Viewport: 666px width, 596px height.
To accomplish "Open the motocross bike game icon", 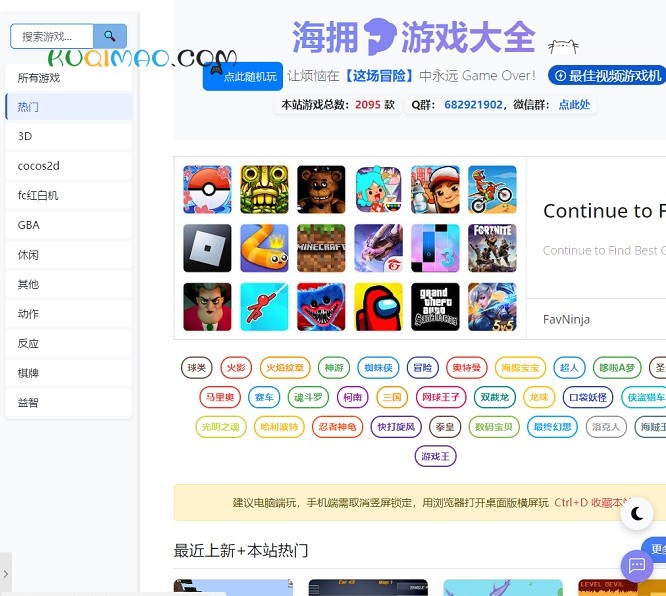I will [492, 189].
